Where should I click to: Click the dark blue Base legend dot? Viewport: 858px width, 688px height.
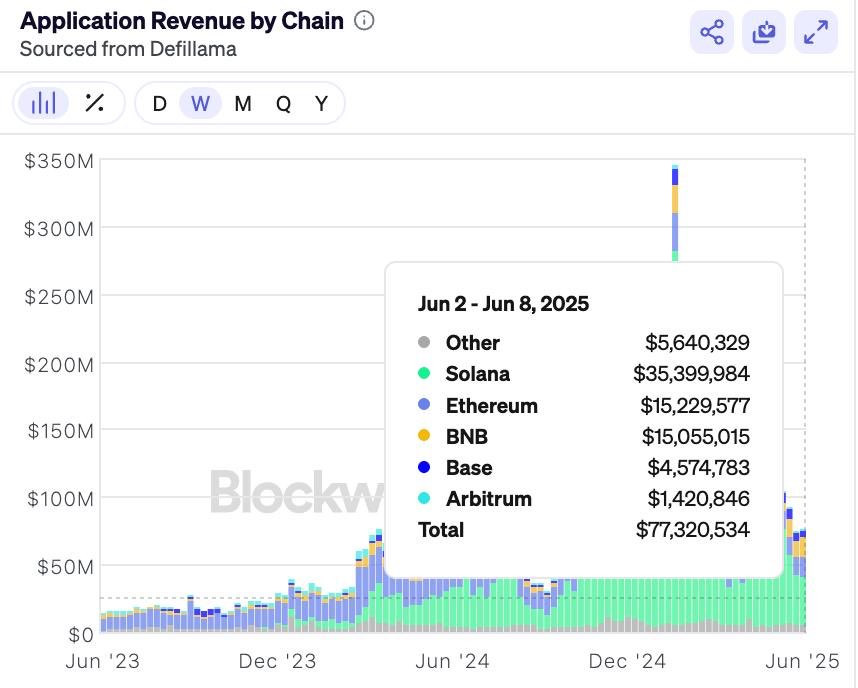coord(424,468)
